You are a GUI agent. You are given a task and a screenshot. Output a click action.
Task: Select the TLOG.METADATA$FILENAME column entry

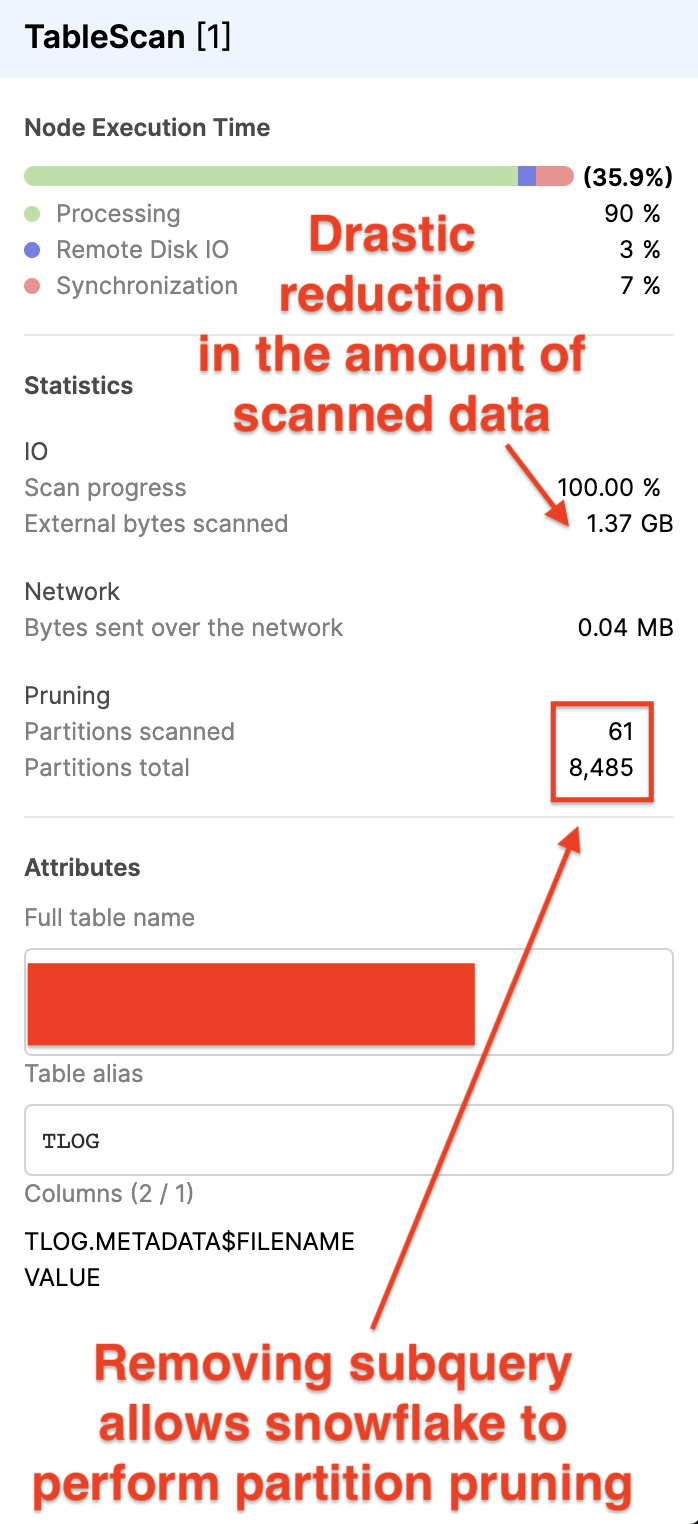tap(189, 1242)
